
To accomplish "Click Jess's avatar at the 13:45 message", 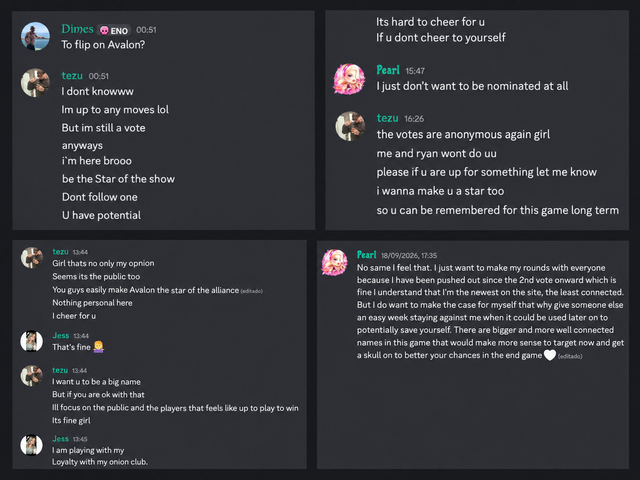I will [x=32, y=444].
